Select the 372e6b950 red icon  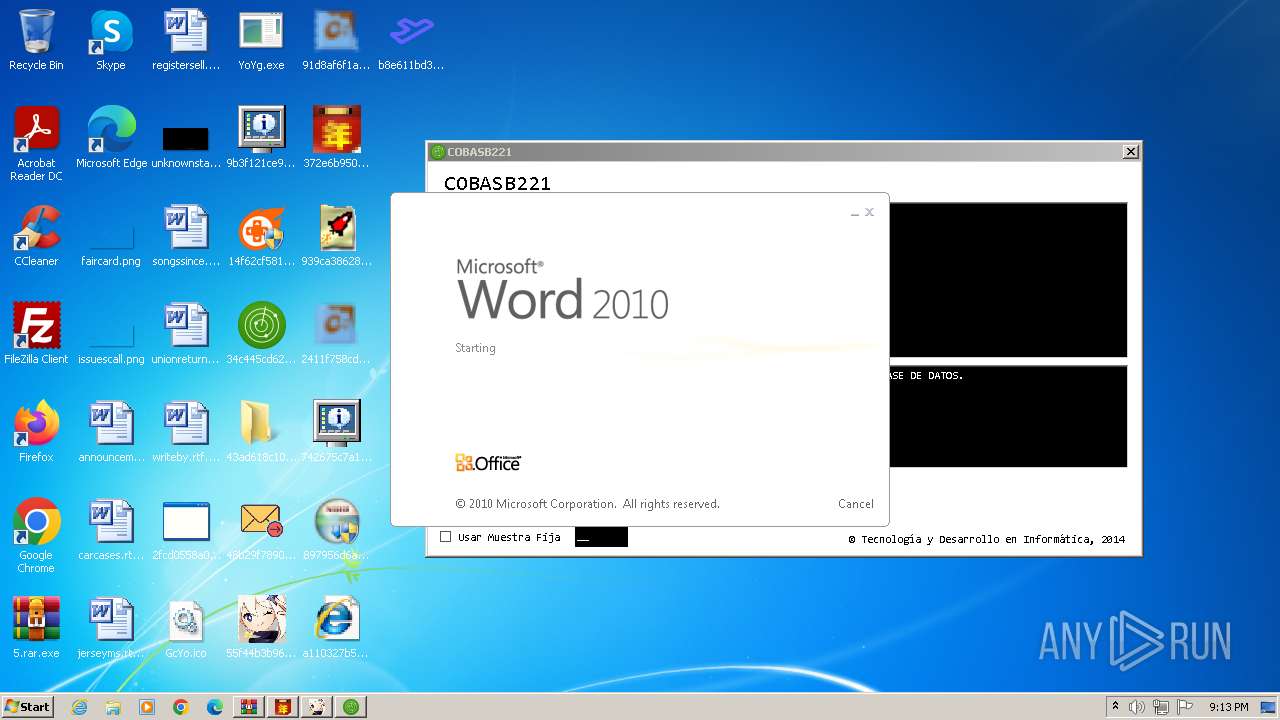click(x=336, y=138)
